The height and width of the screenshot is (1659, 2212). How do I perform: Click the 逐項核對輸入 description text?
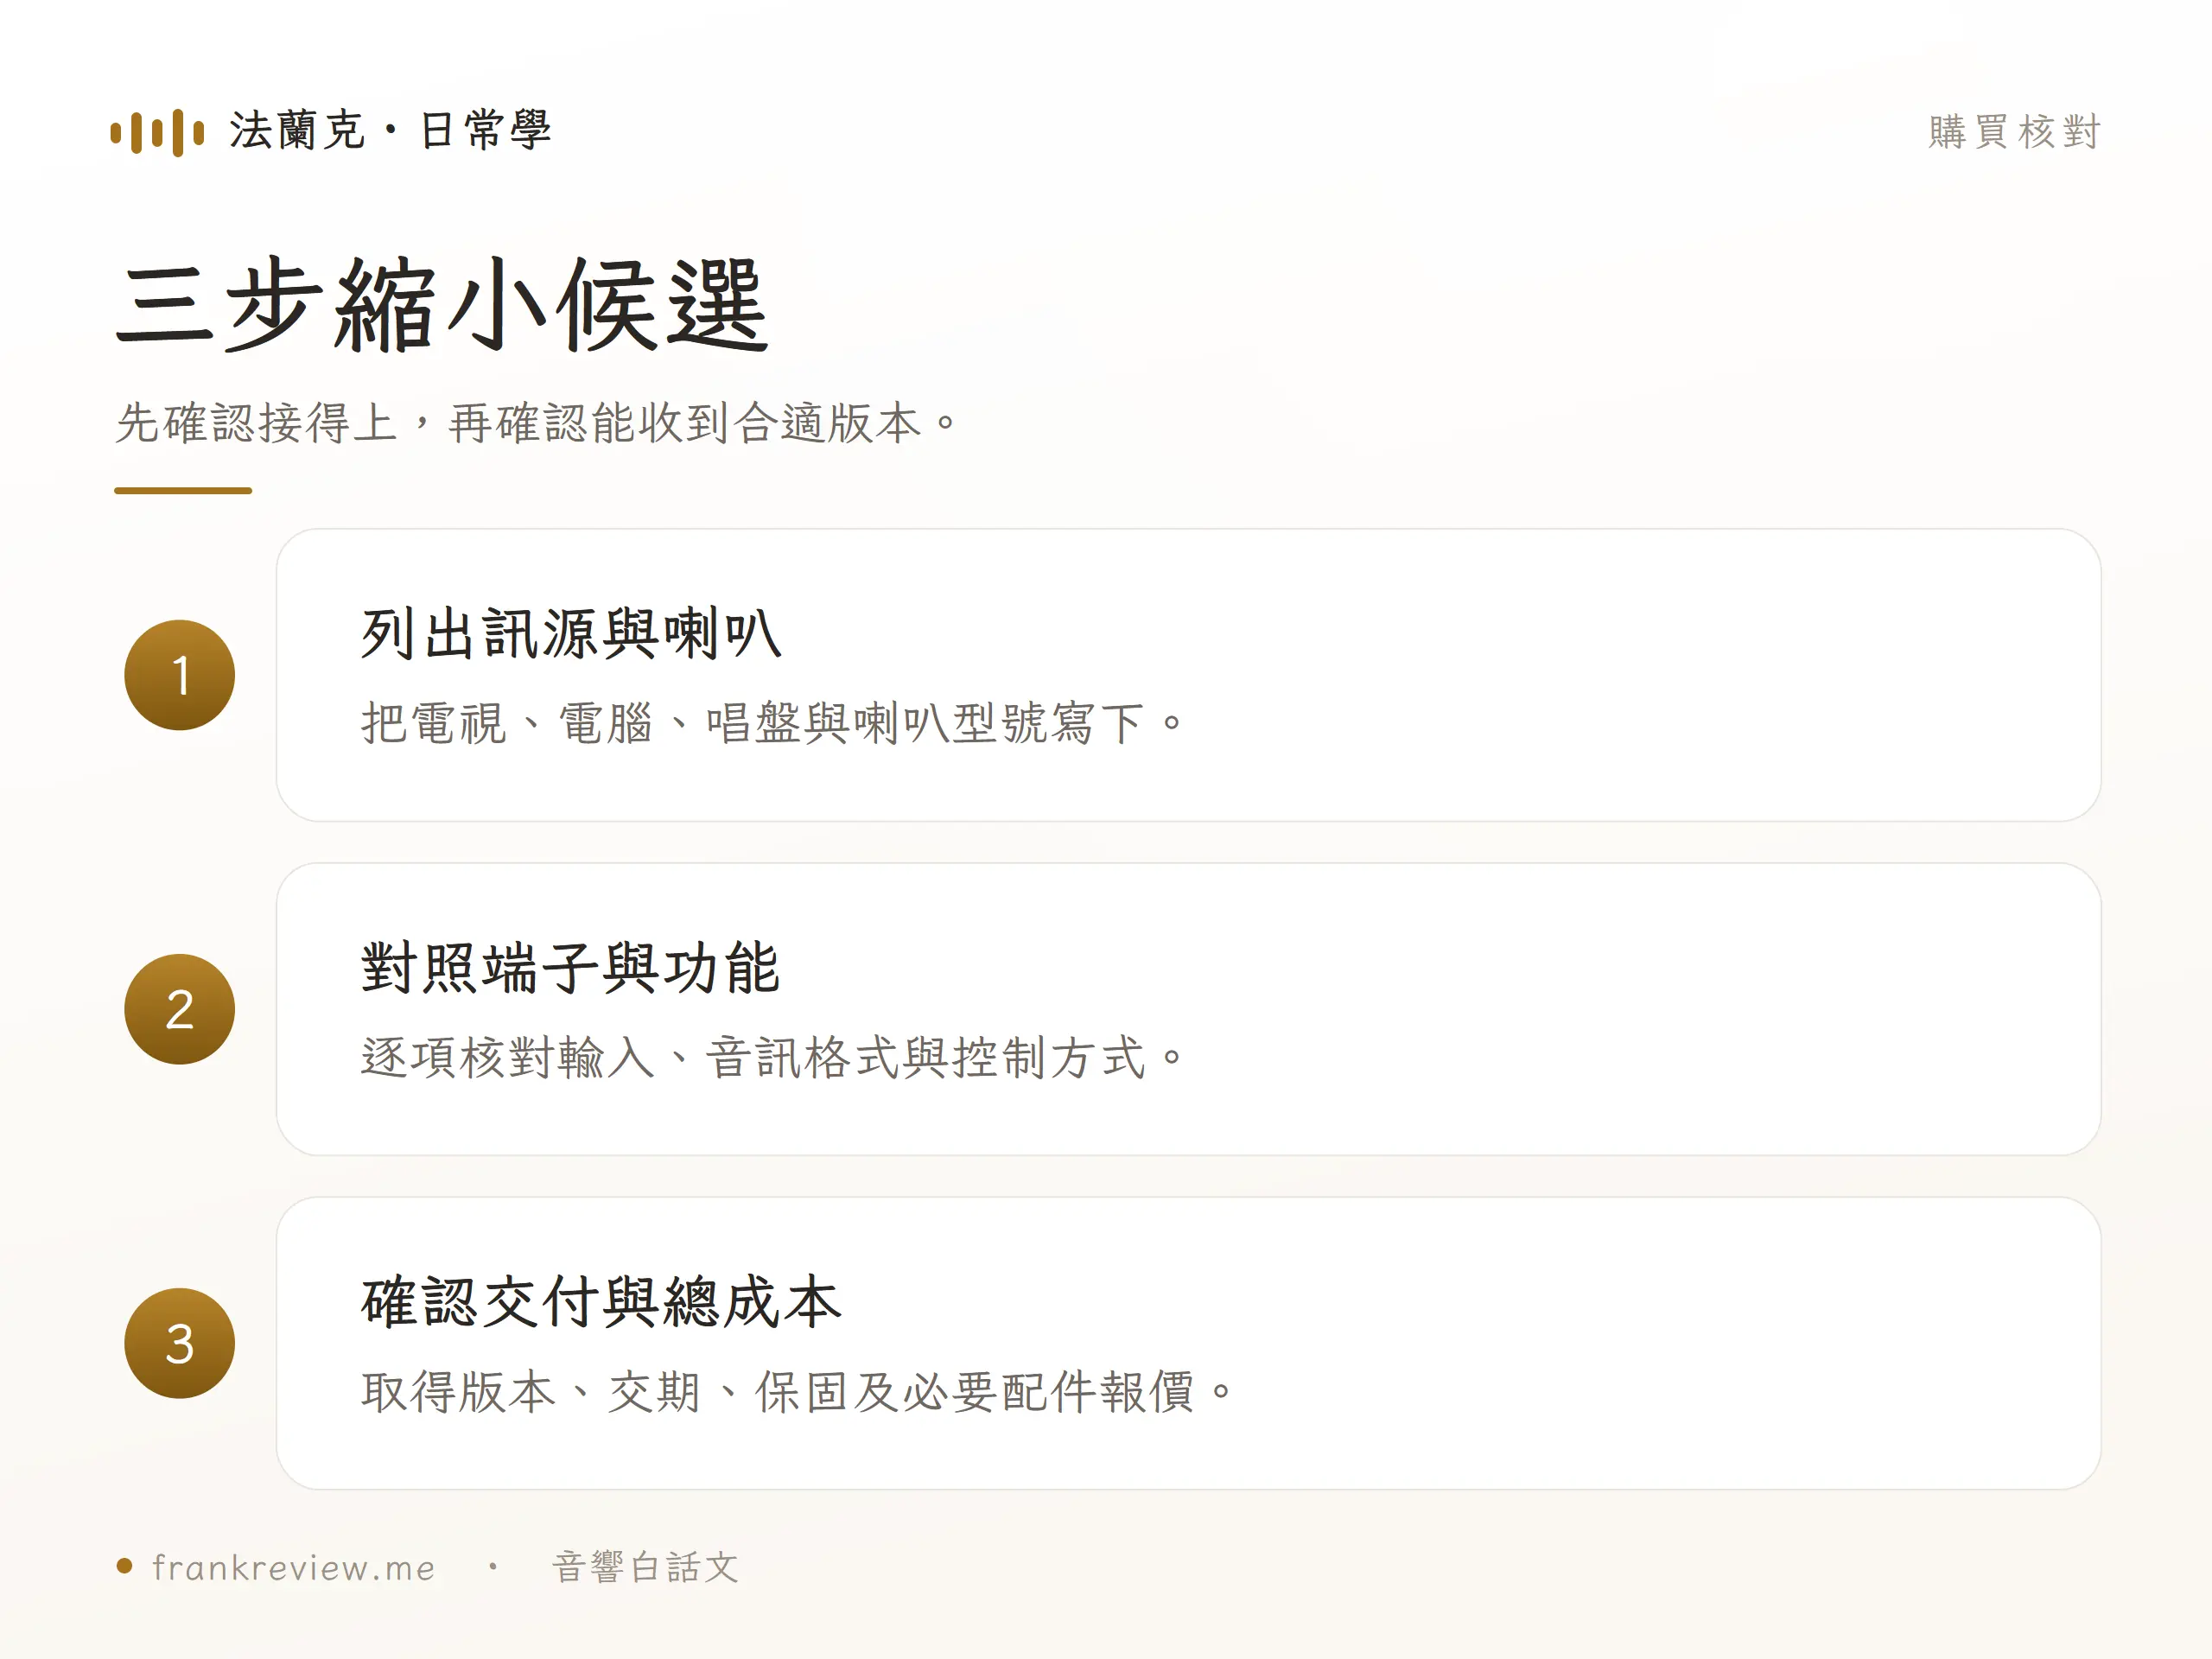(x=773, y=1057)
